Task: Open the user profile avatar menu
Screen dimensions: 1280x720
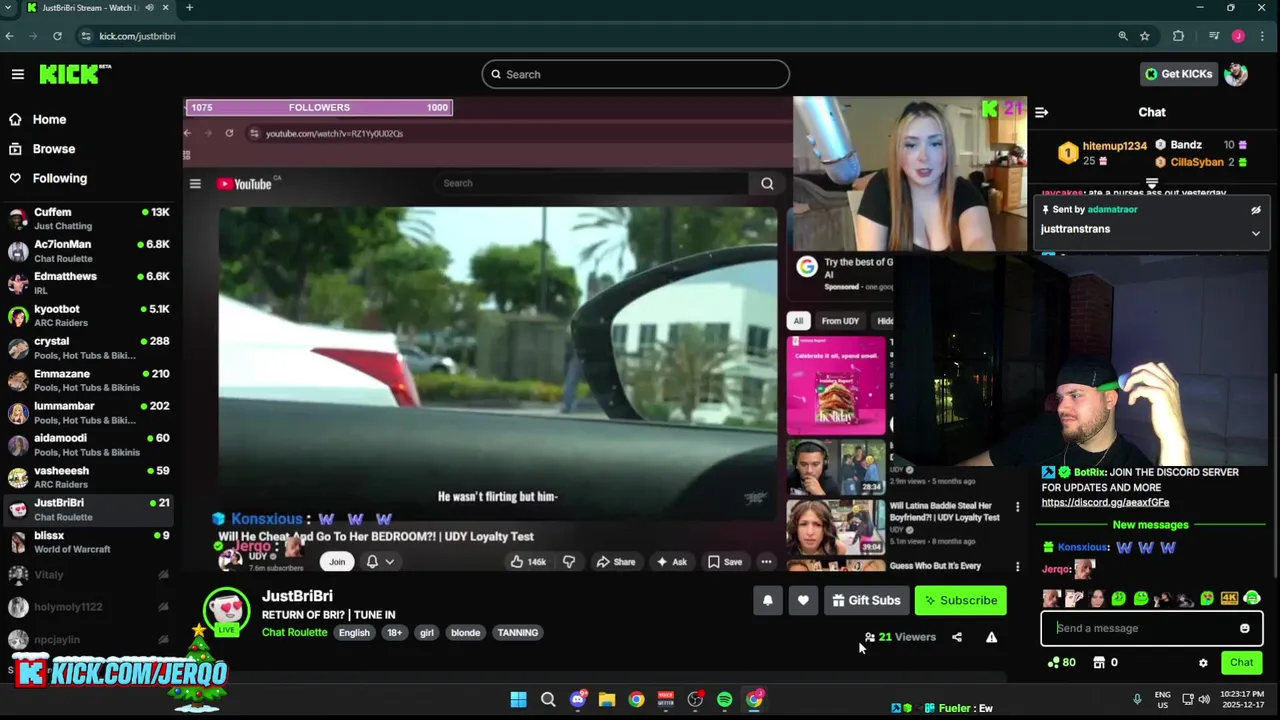Action: coord(1236,74)
